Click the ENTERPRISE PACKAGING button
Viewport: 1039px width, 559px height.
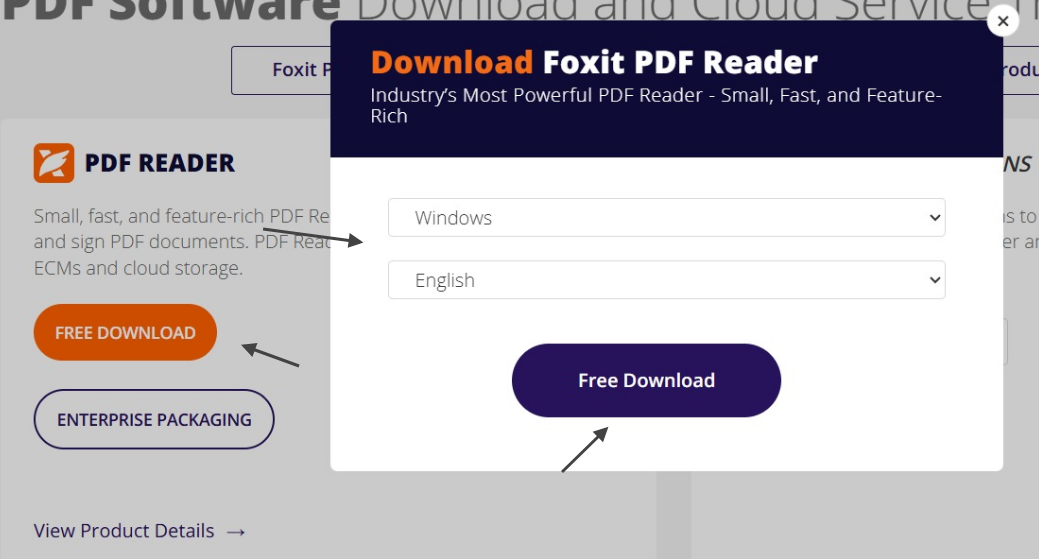click(154, 419)
